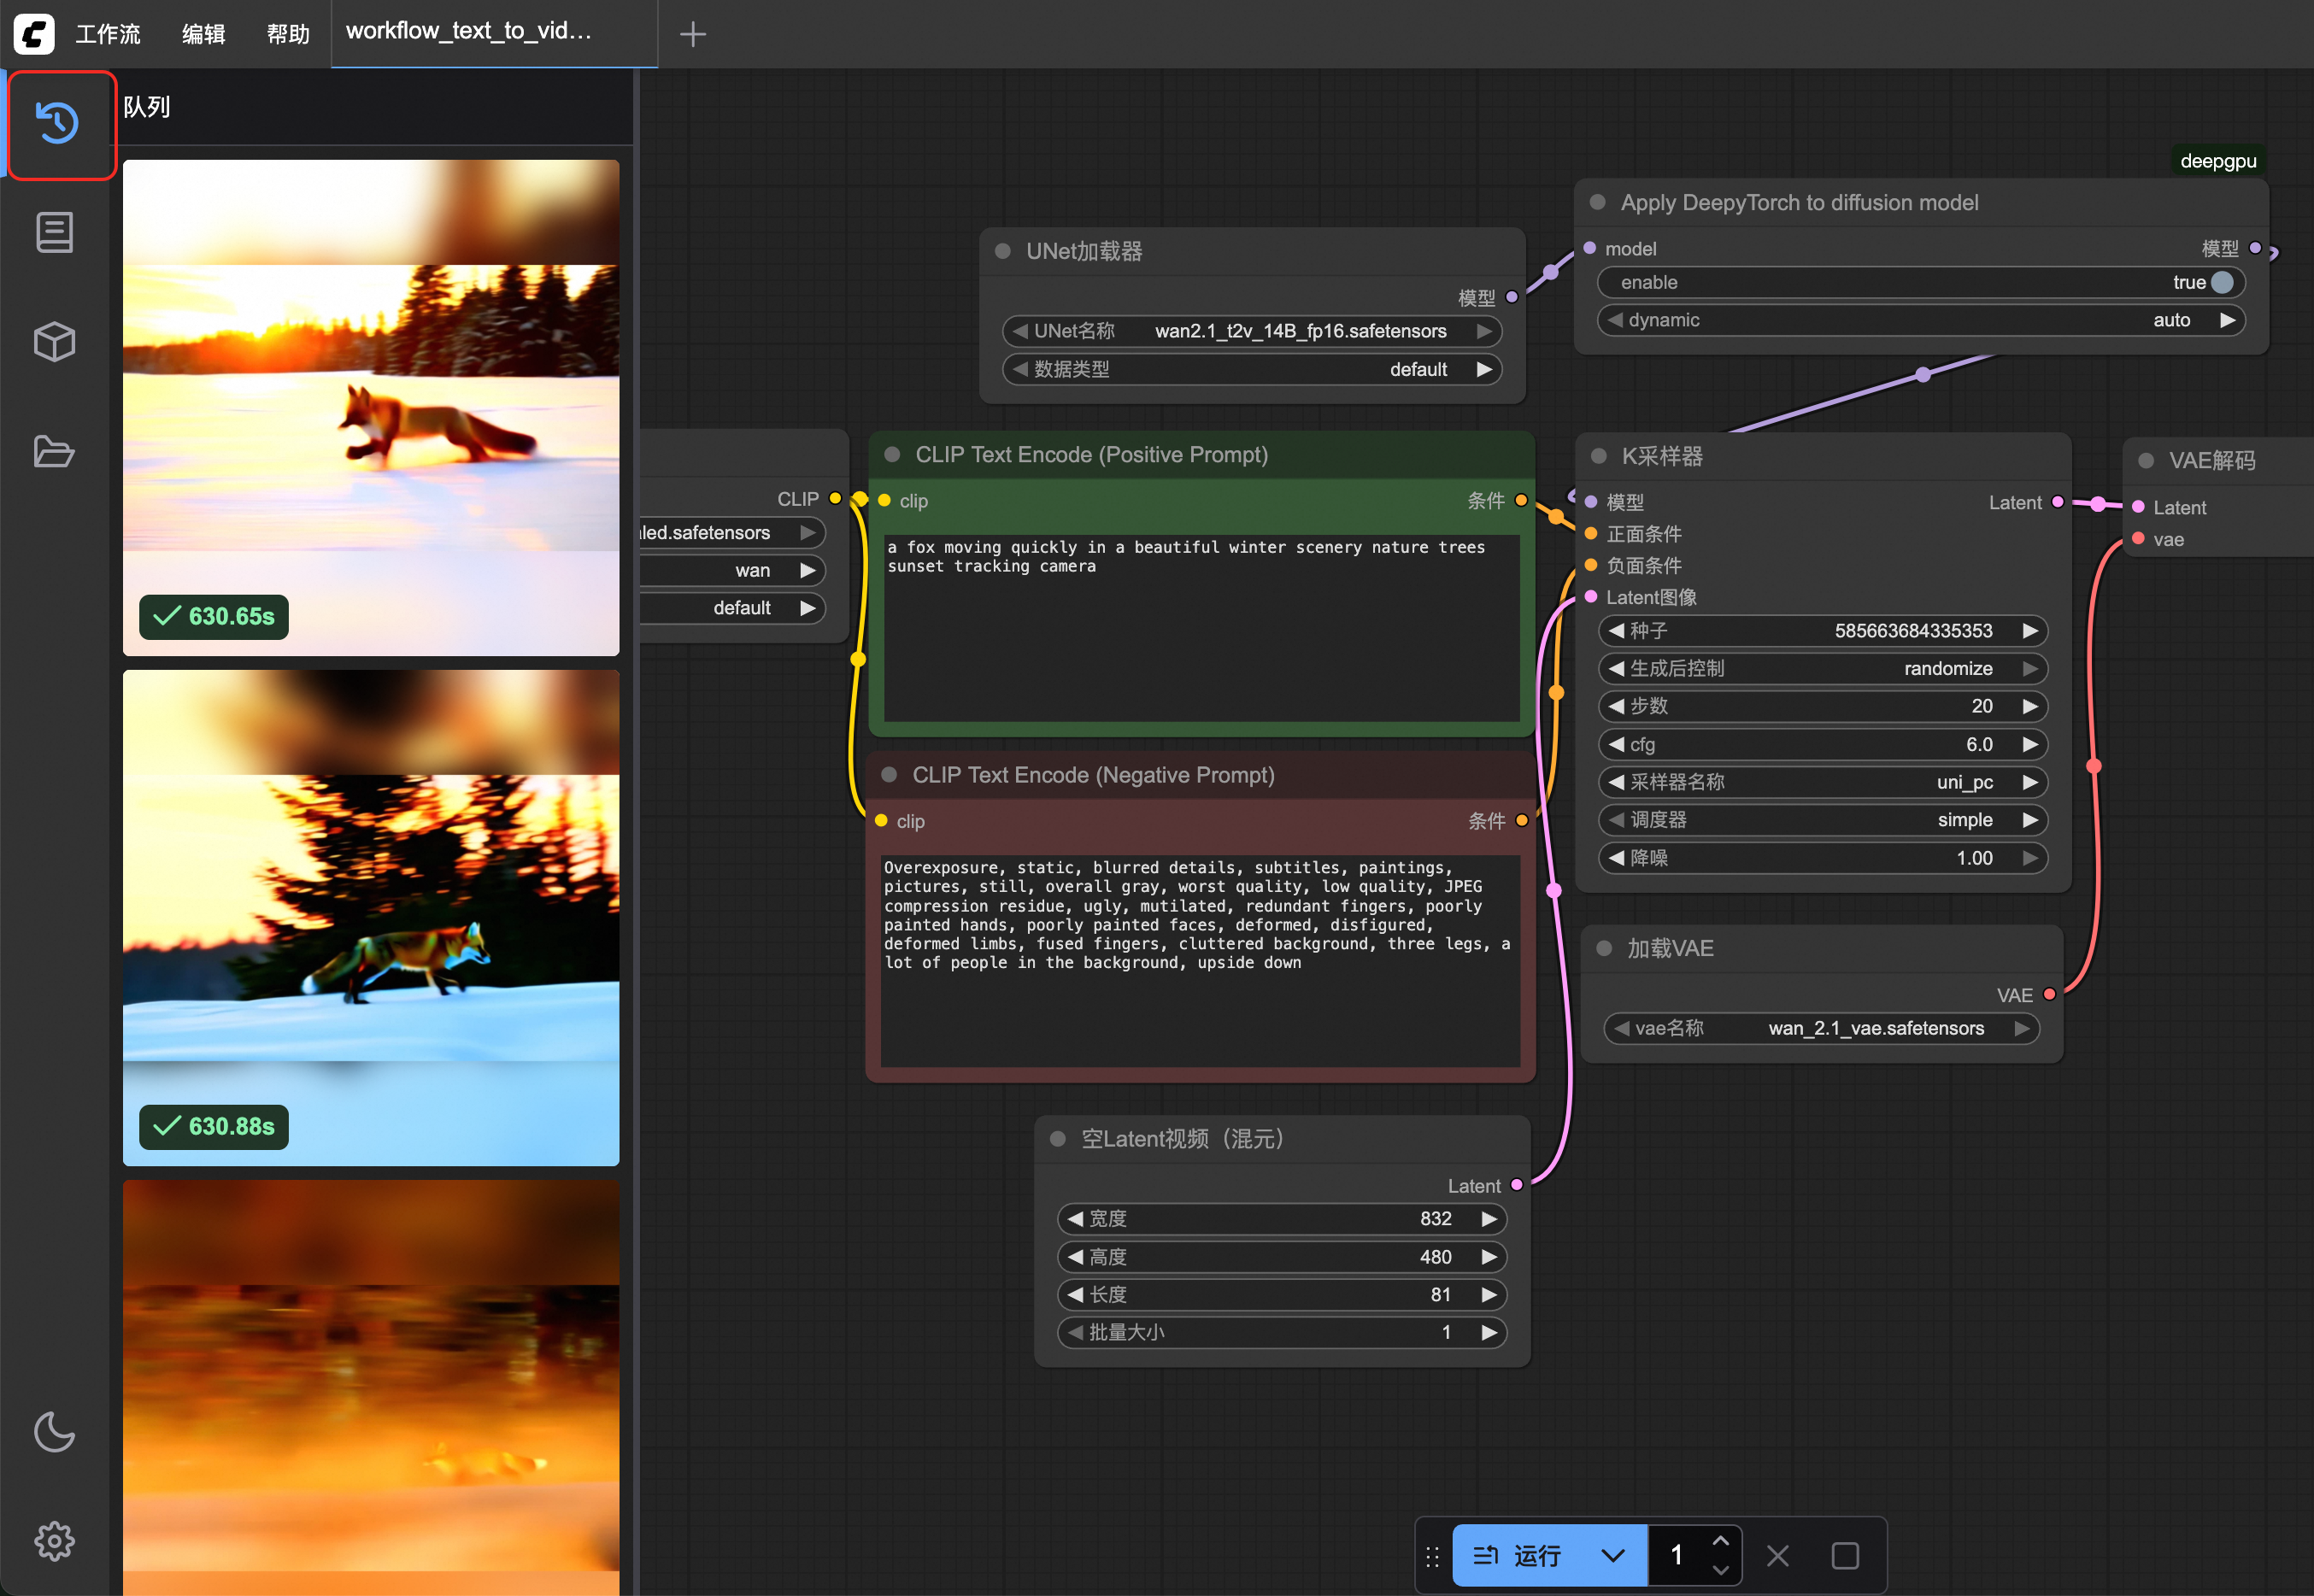Collapse the UNet加载器 node via its dot
The height and width of the screenshot is (1596, 2314).
pyautogui.click(x=1002, y=251)
